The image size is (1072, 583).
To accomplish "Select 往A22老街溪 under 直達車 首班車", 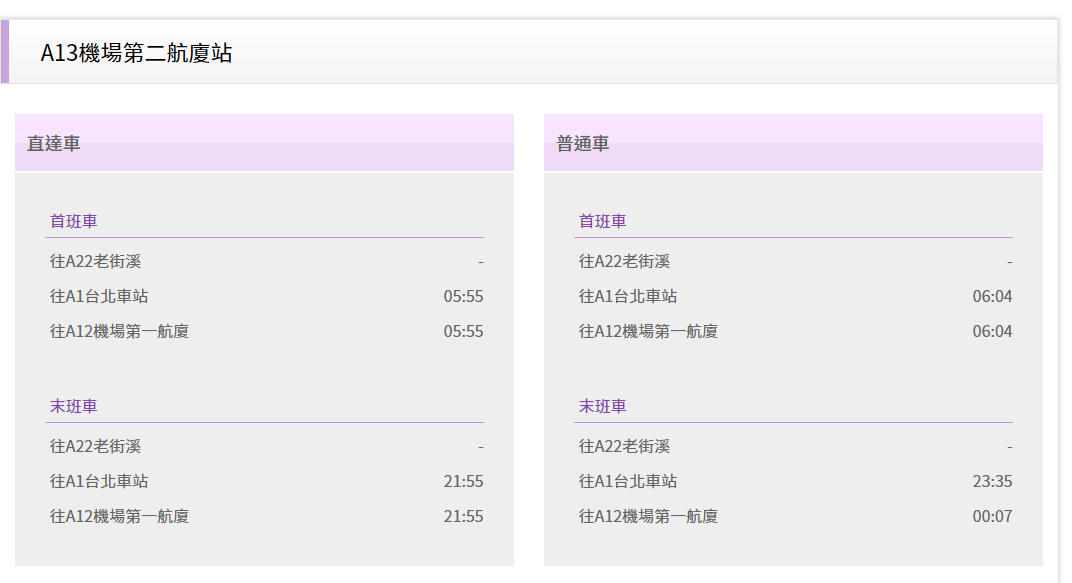I will pos(96,261).
